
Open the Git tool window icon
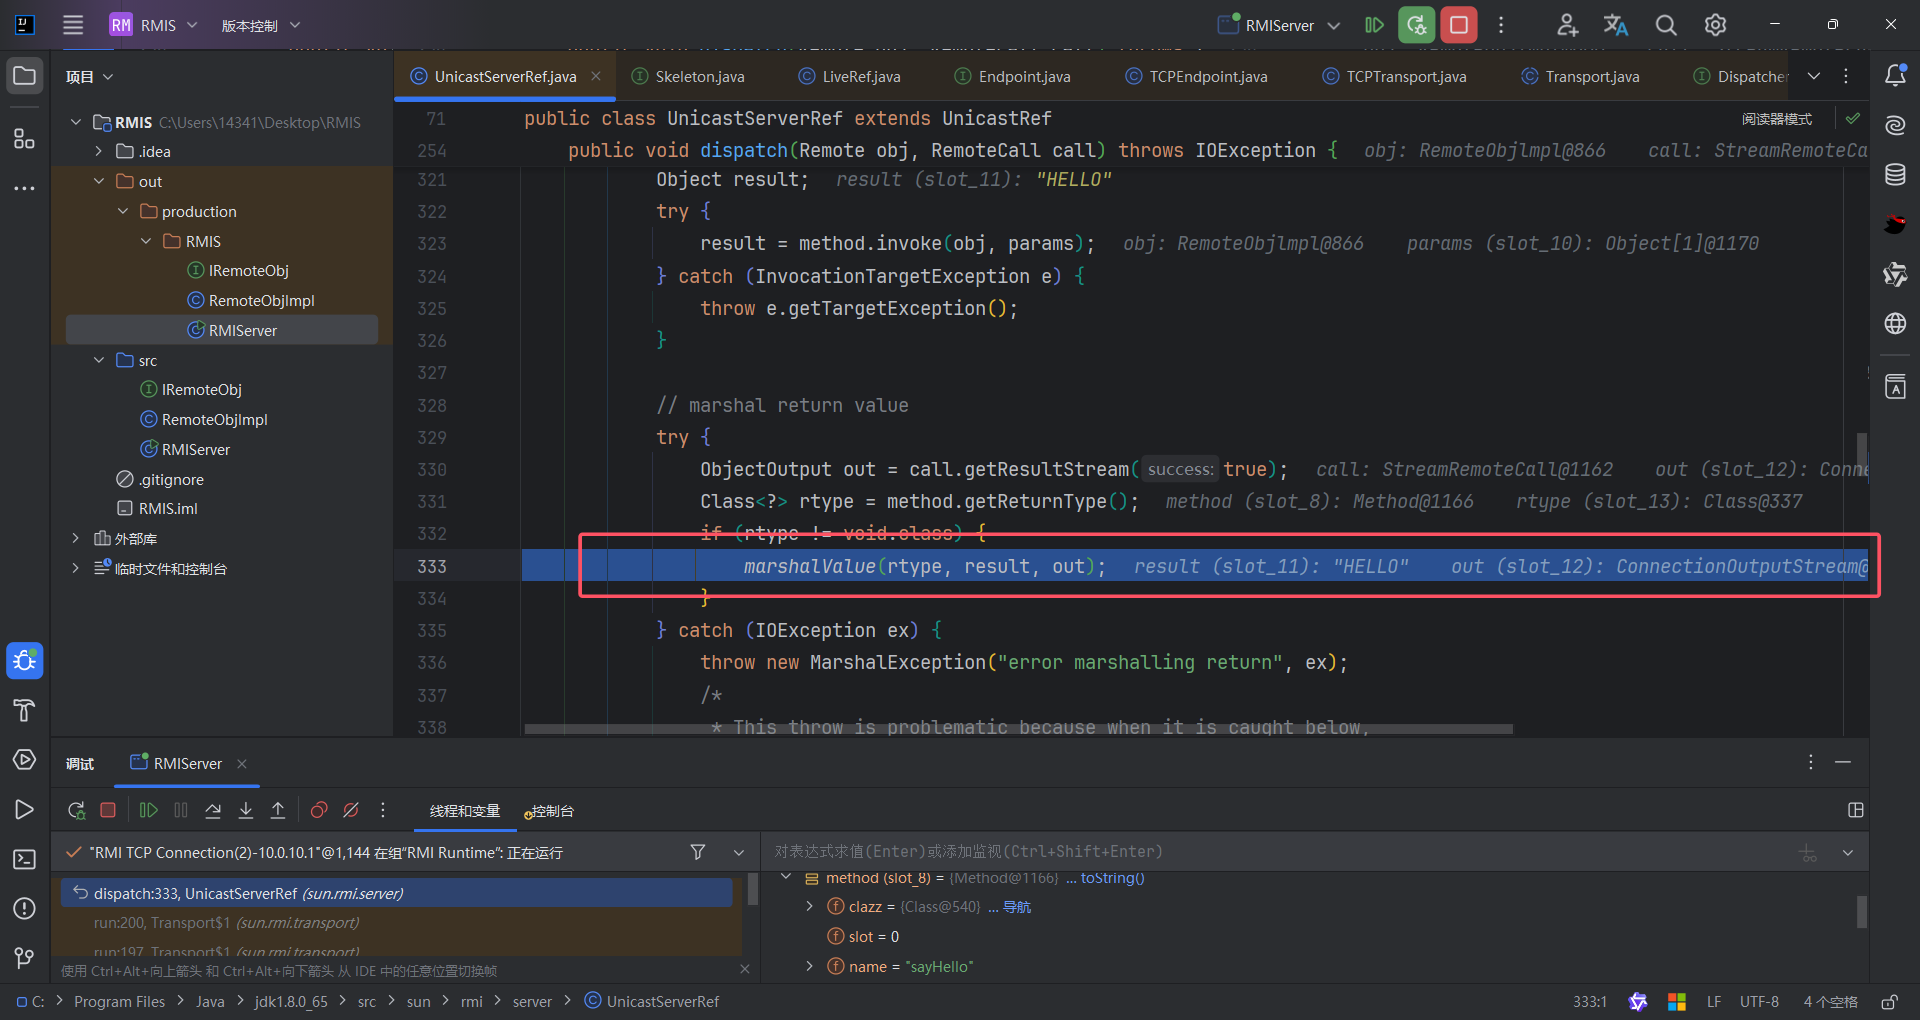[x=25, y=958]
